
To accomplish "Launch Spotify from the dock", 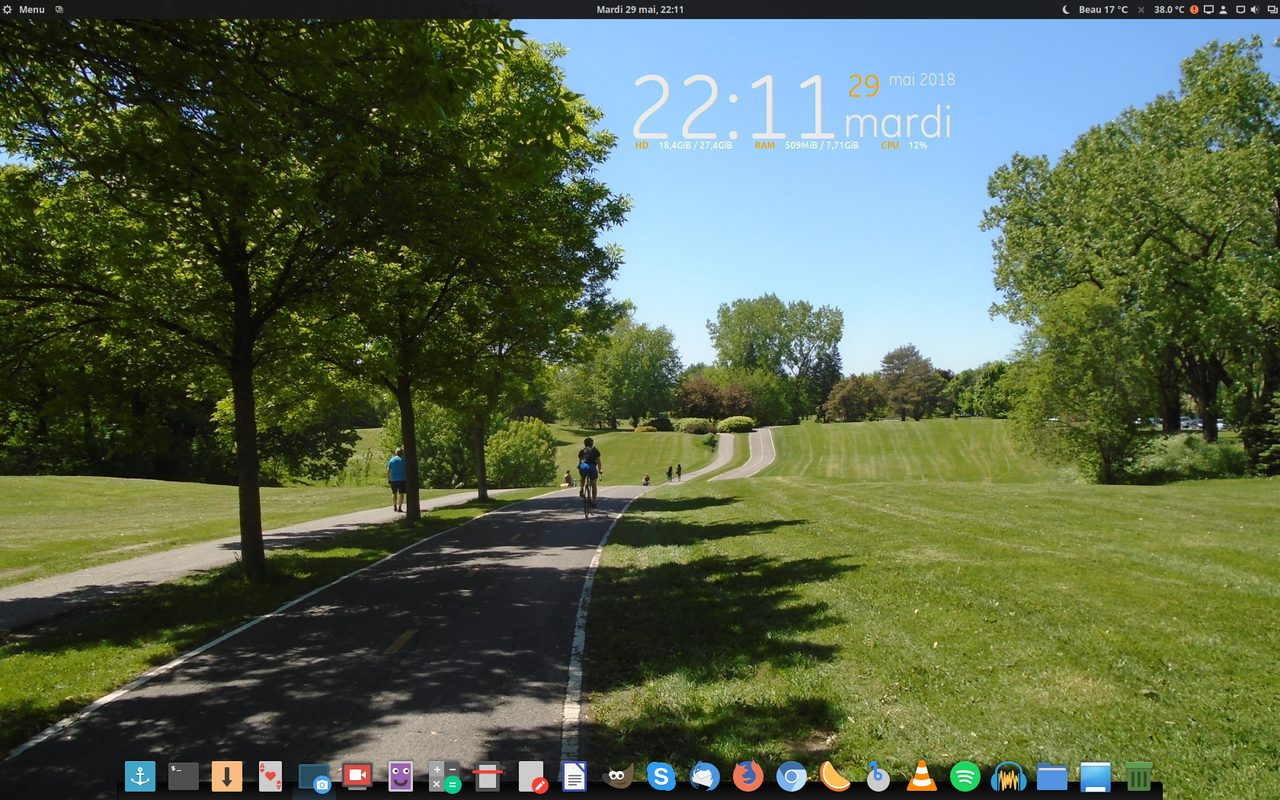I will pyautogui.click(x=965, y=776).
